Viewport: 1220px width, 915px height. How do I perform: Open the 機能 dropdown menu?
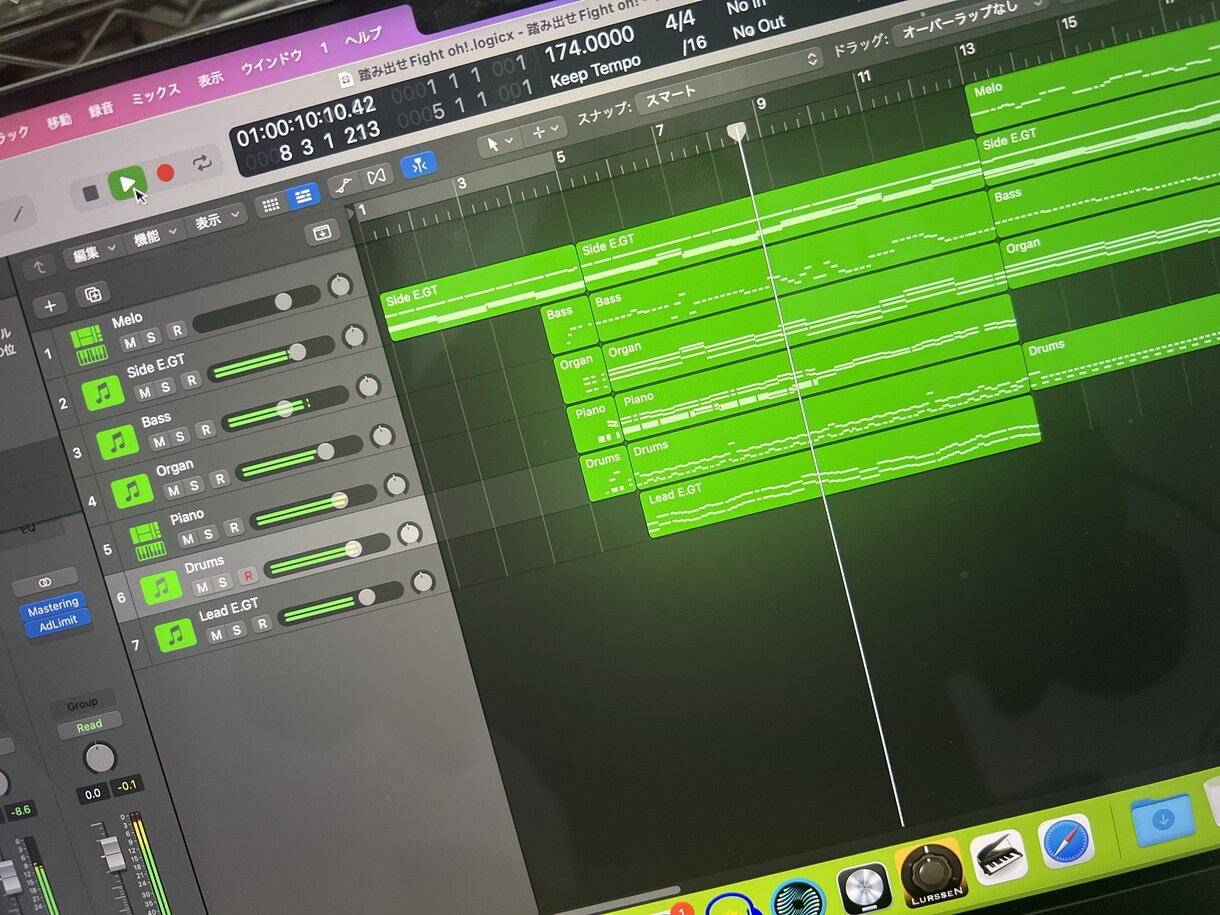point(156,237)
